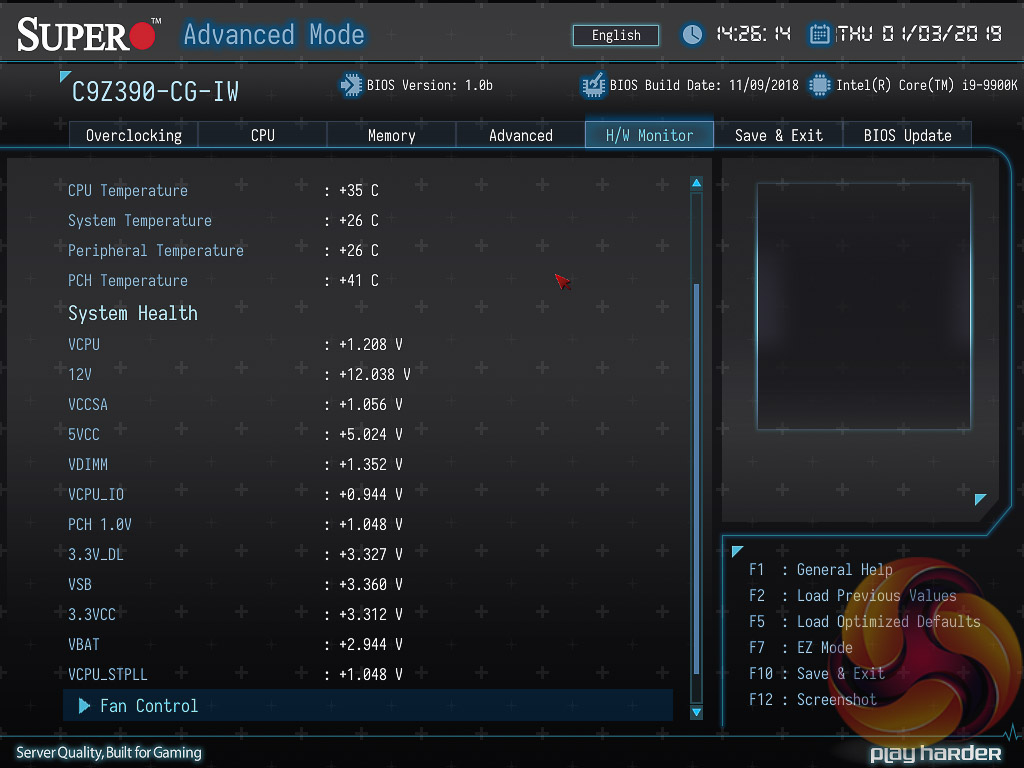Switch to the BIOS Update tab

(x=907, y=135)
